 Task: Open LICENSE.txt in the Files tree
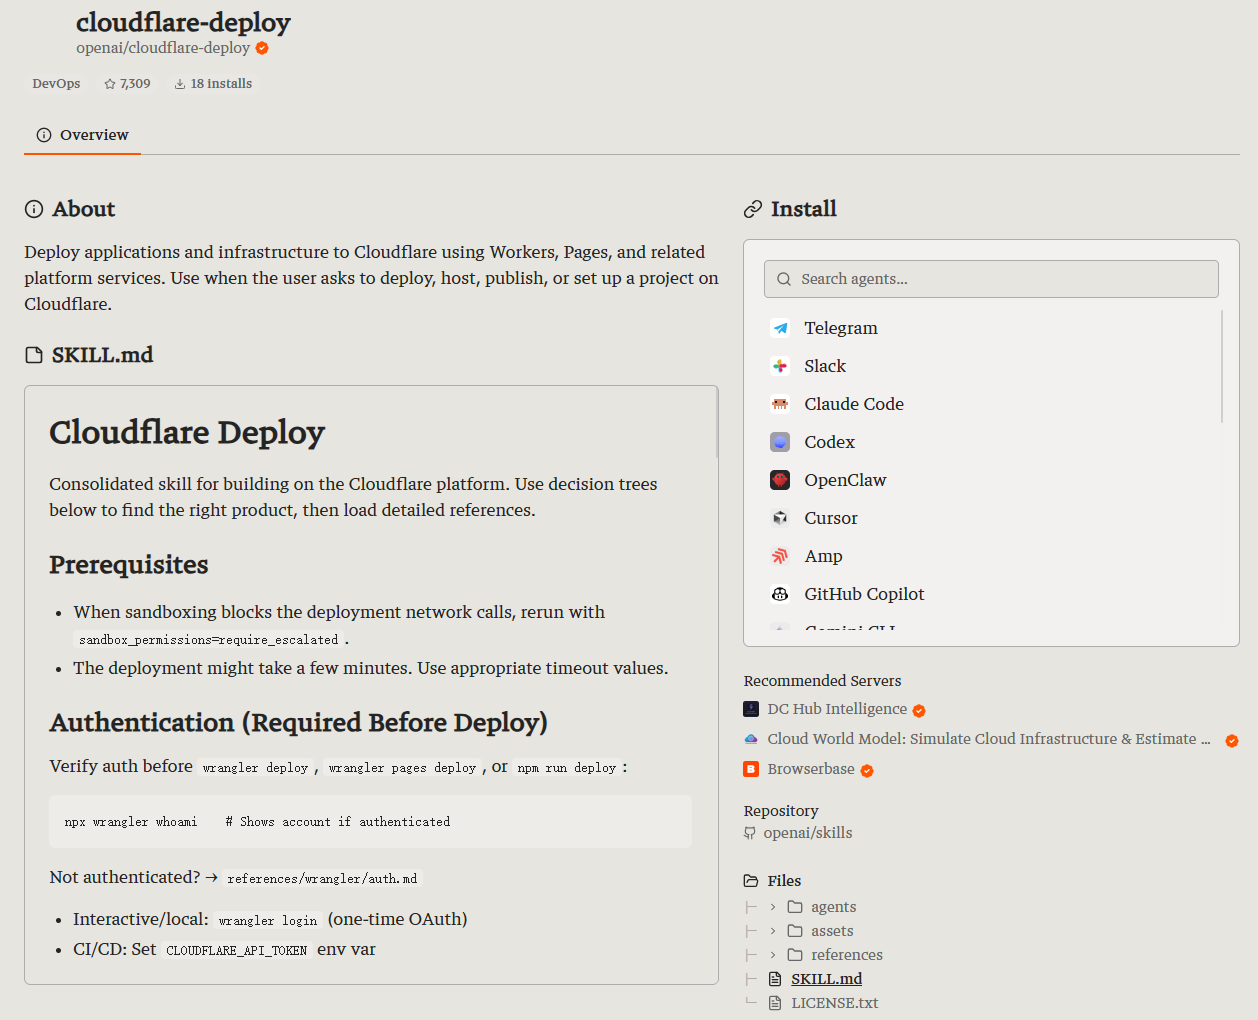[x=835, y=1003]
